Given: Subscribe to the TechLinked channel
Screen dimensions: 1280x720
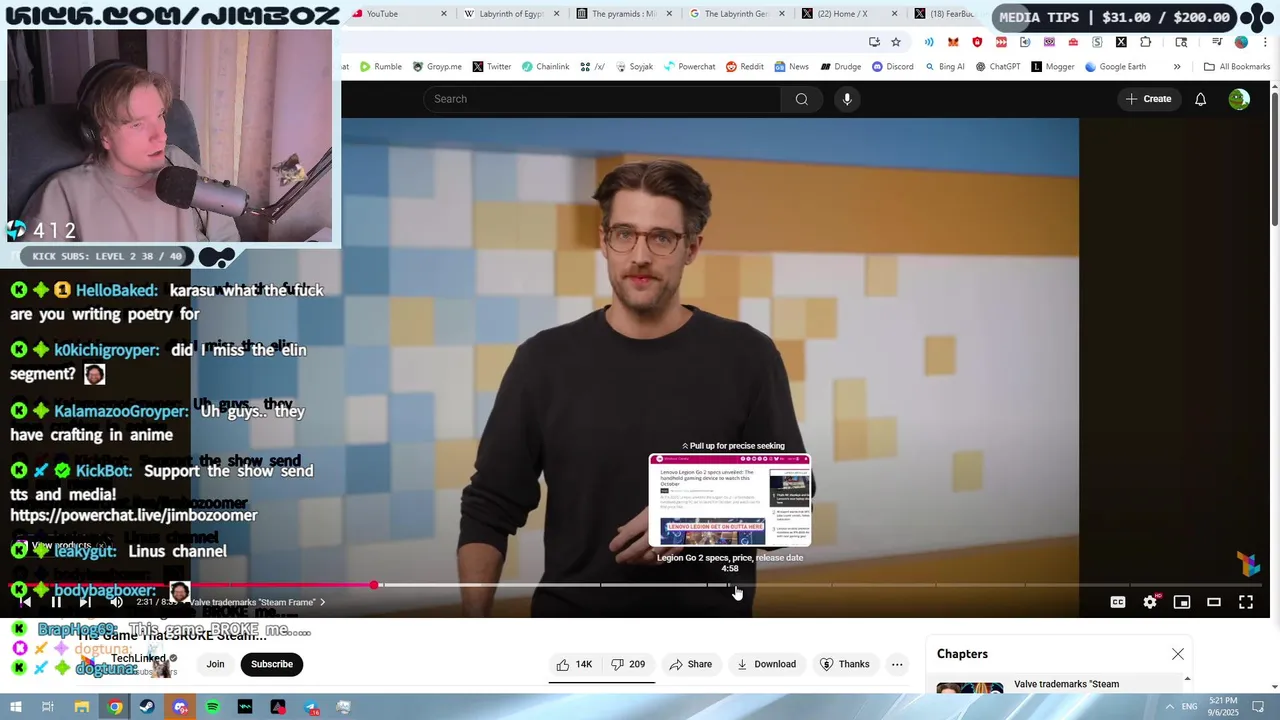Looking at the screenshot, I should [x=272, y=664].
